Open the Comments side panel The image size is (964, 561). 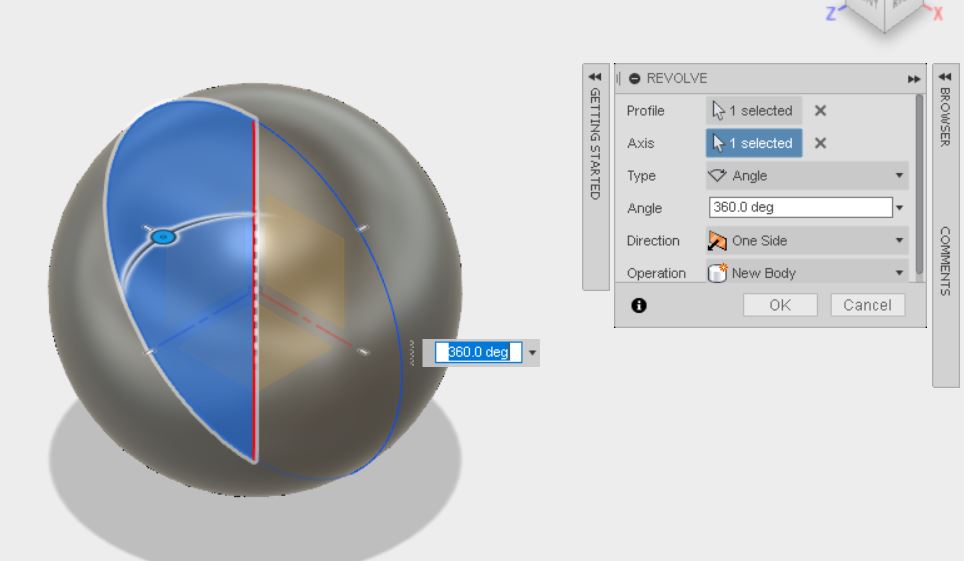click(945, 261)
